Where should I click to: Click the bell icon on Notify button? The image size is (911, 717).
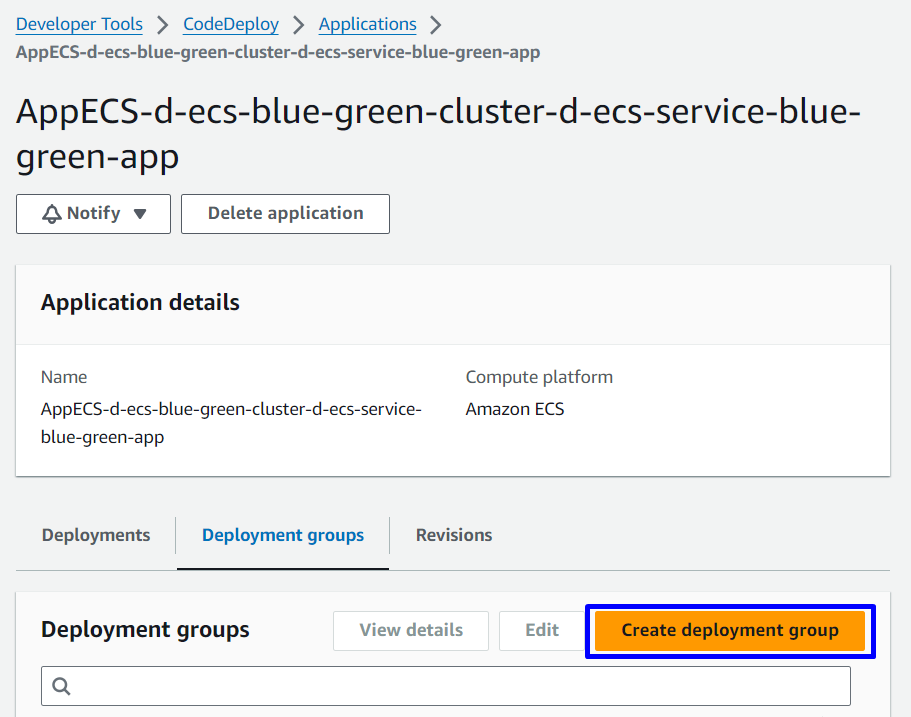tap(52, 214)
